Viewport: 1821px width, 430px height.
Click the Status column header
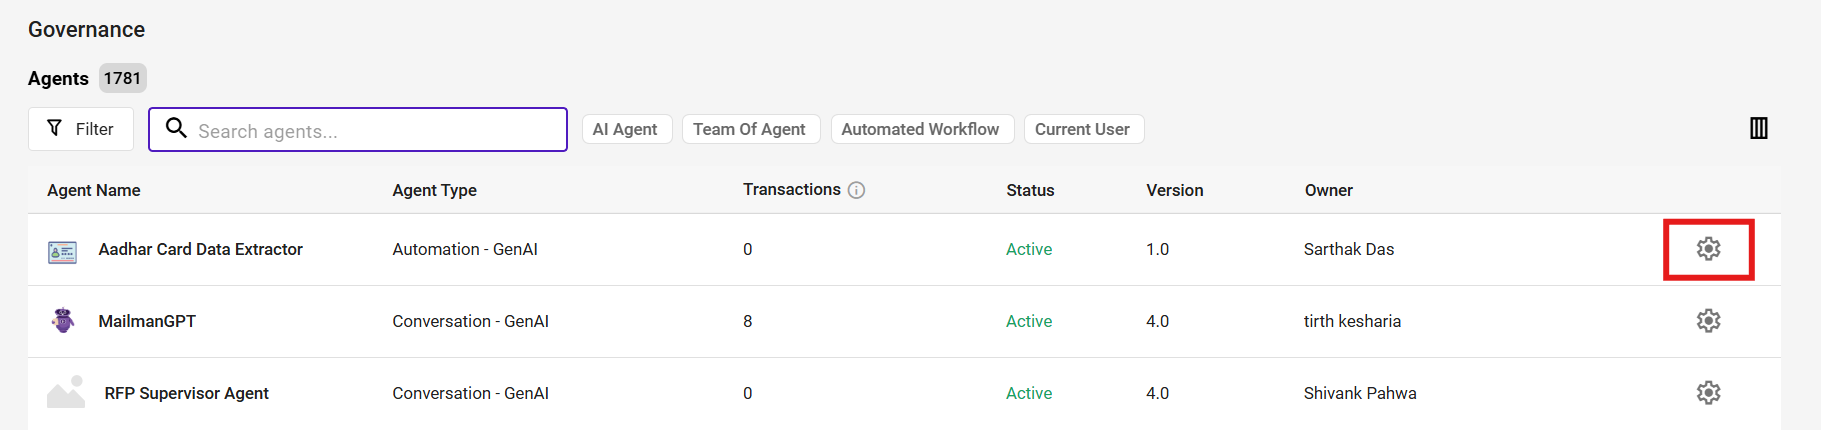tap(1030, 190)
